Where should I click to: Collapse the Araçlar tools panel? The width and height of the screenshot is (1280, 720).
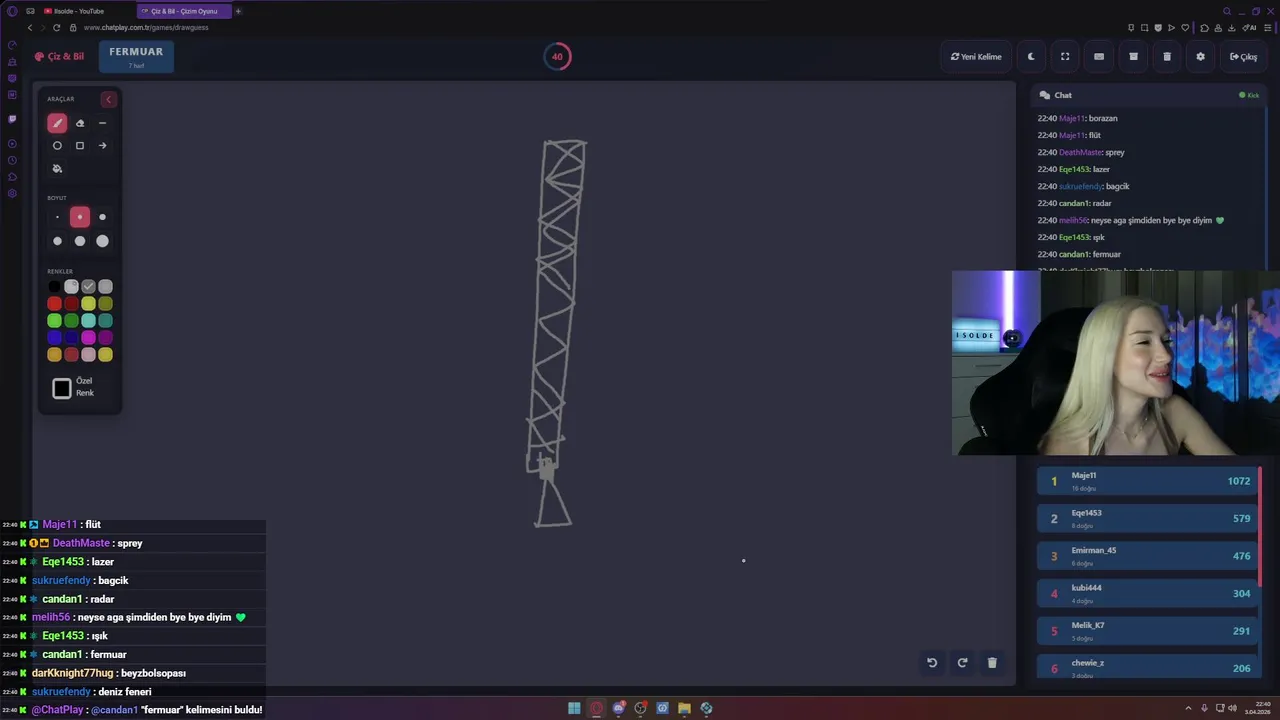[108, 99]
